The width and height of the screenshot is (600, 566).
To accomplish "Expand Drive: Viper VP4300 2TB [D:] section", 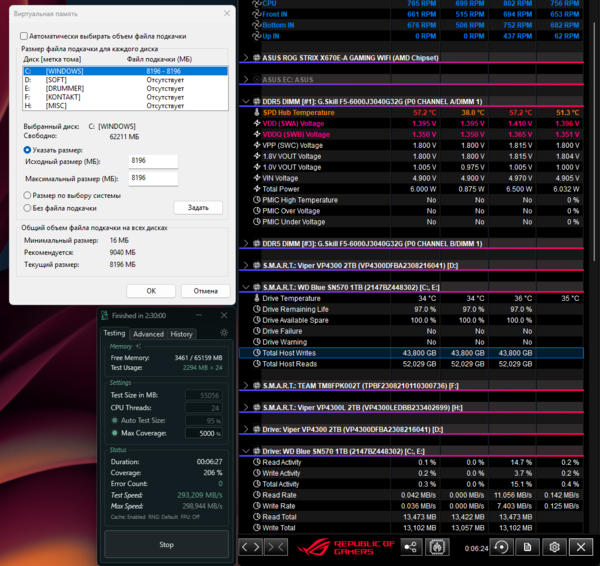I will coord(246,429).
